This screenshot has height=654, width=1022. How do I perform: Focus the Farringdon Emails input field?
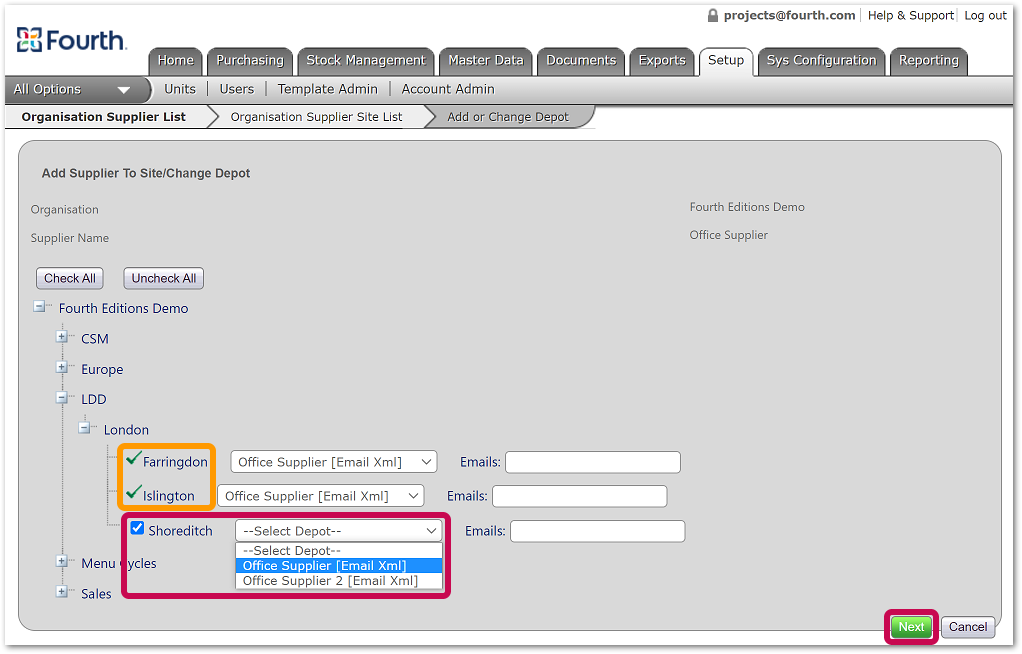tap(593, 462)
